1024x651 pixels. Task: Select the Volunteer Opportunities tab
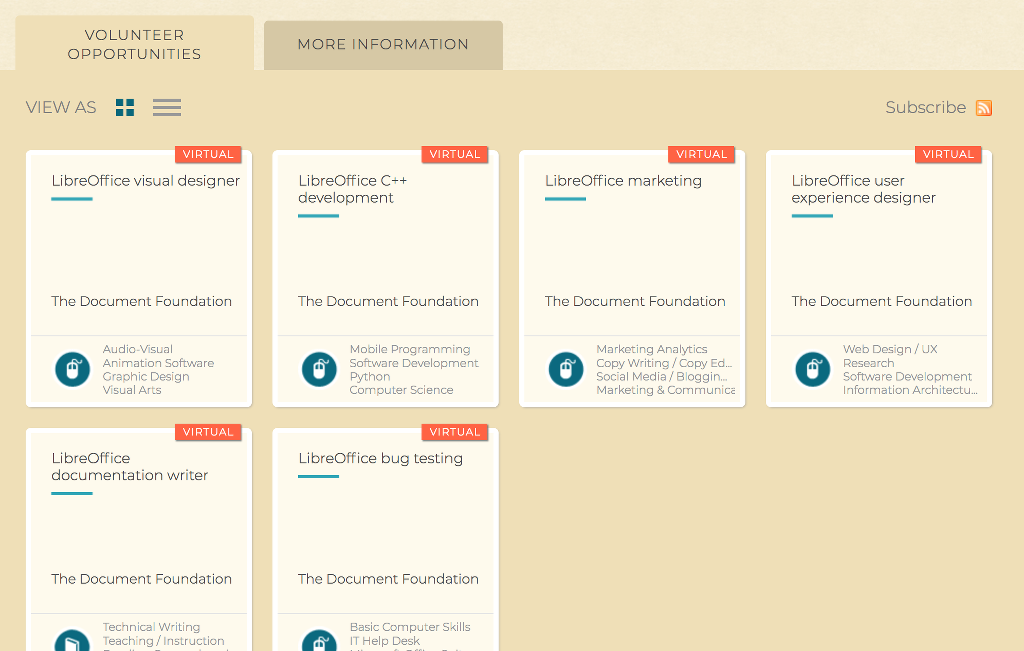click(135, 44)
